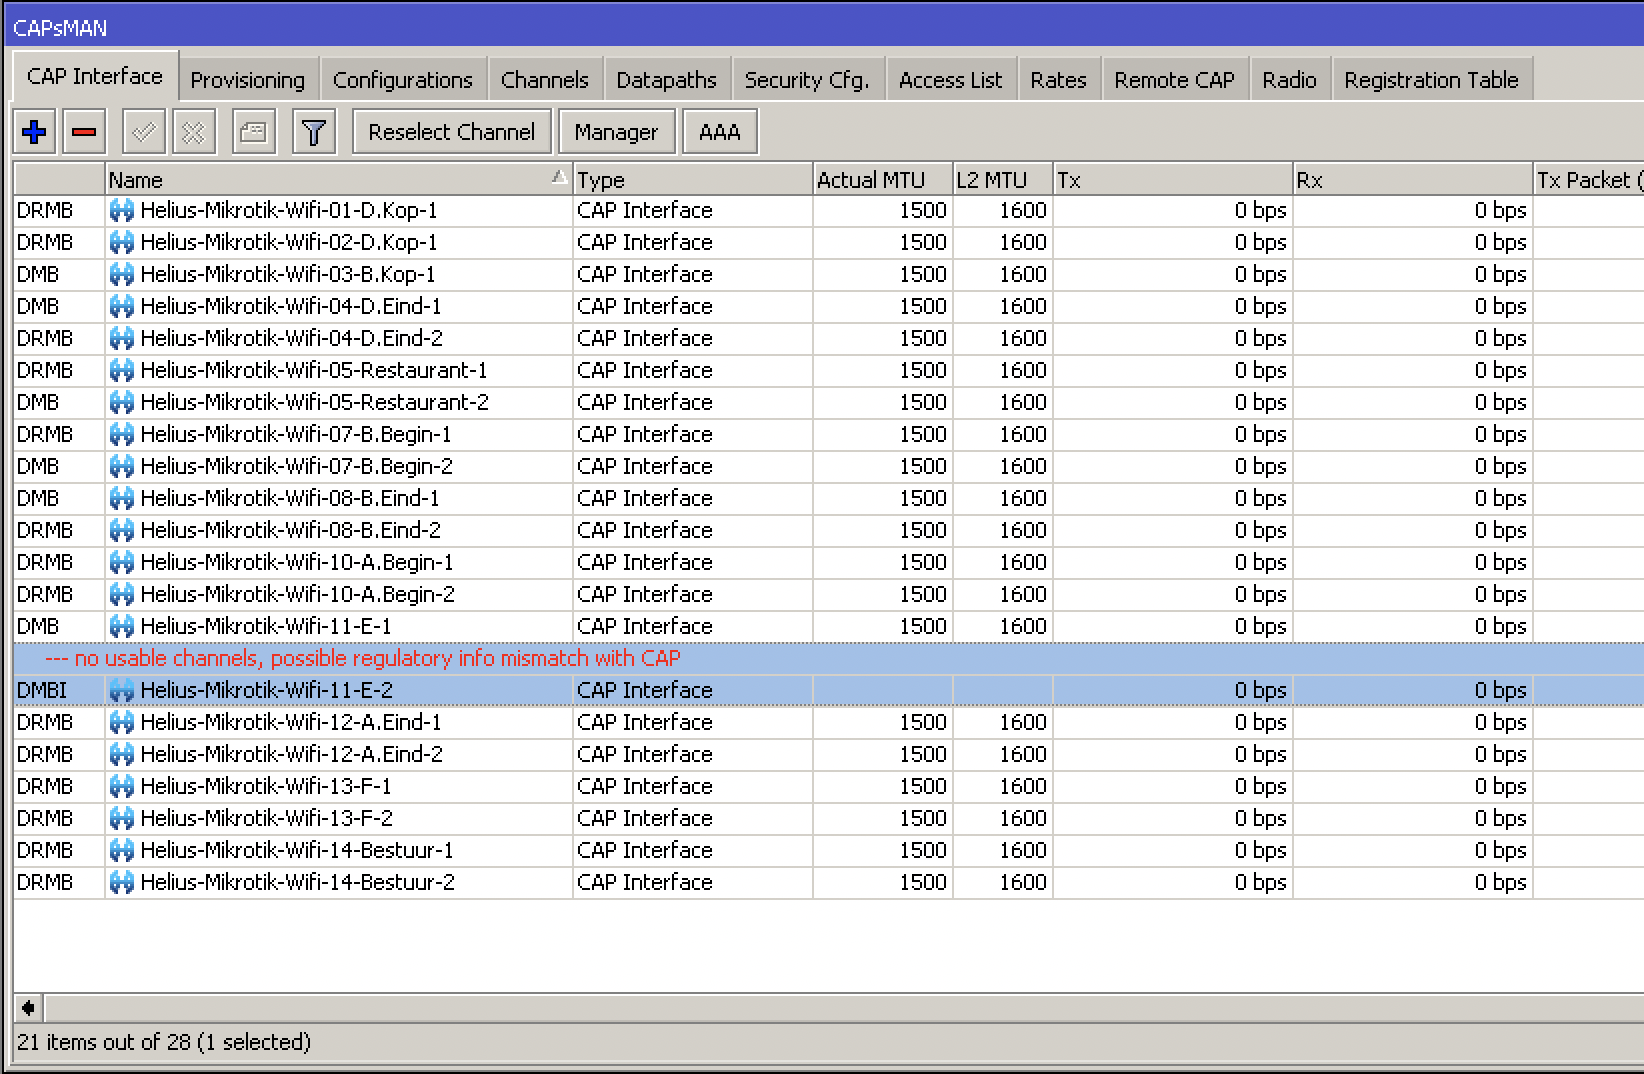Click the wireless icon beside Helius-Mikrotik-Wifi-14-Bestuur-2
The height and width of the screenshot is (1074, 1644).
tap(123, 882)
